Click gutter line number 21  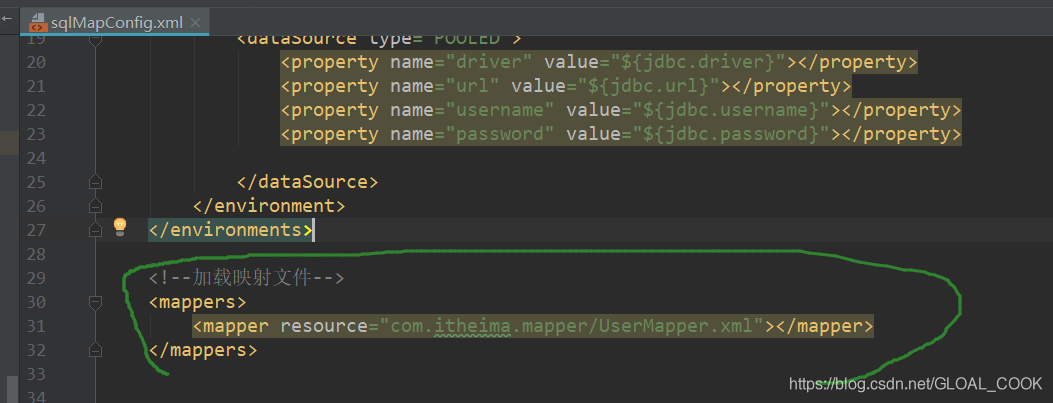(36, 87)
